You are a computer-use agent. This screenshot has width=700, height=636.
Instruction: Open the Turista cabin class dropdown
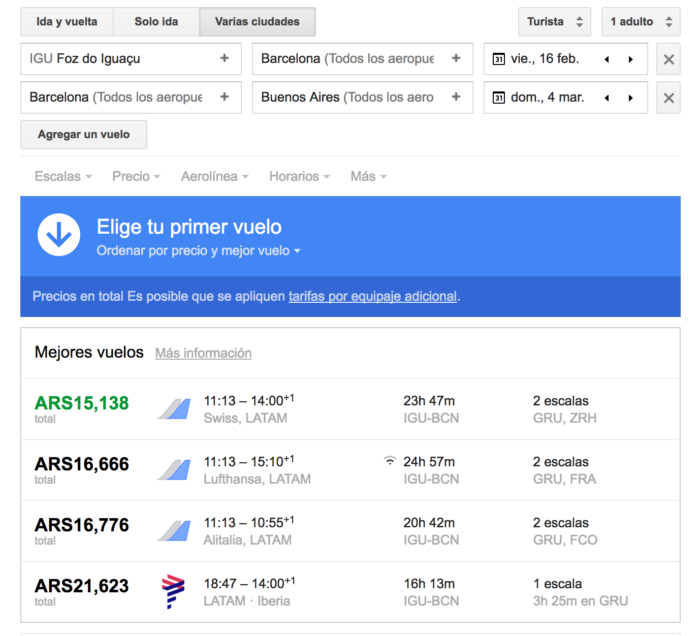555,21
